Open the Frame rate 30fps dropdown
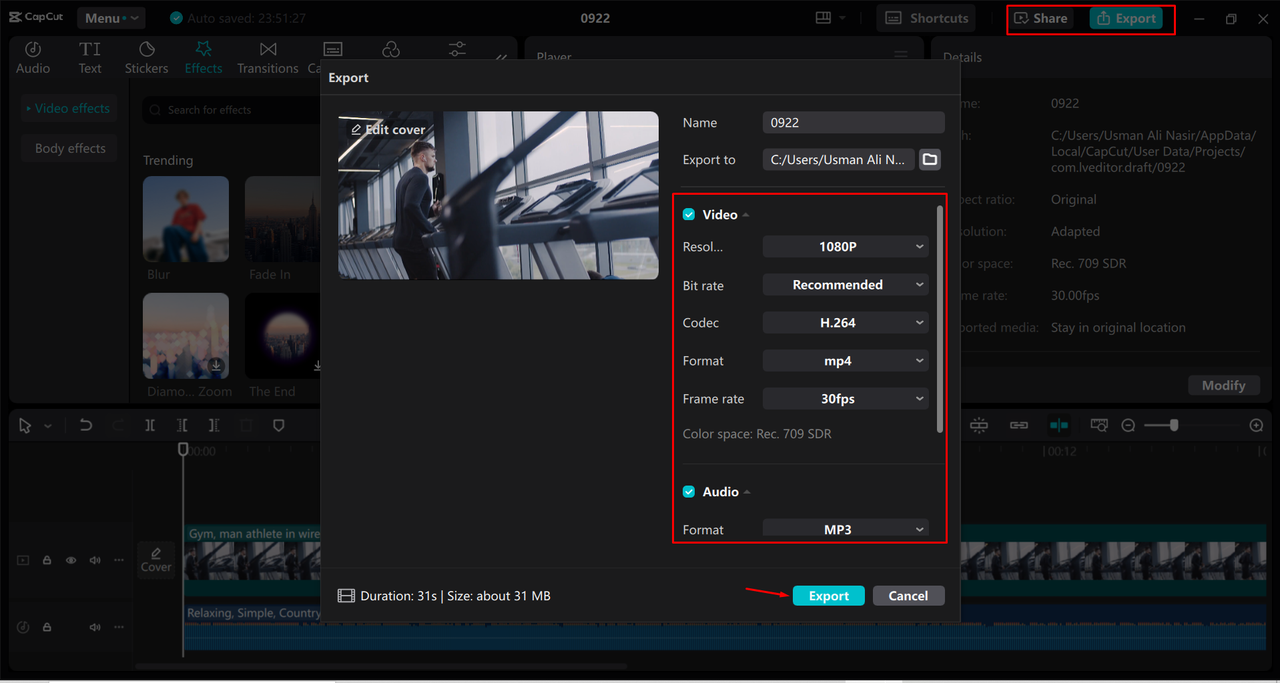 pyautogui.click(x=845, y=398)
